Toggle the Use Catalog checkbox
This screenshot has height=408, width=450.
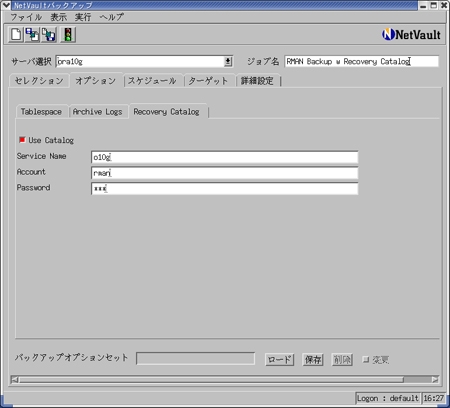coord(22,140)
